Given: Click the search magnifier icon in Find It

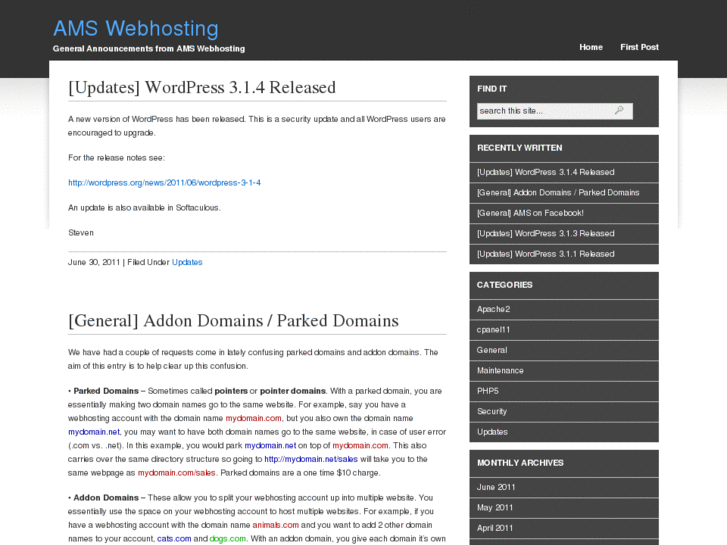Looking at the screenshot, I should 619,110.
